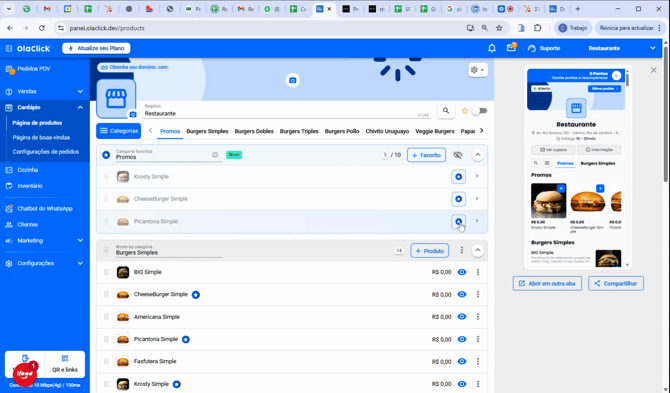Collapse the Promos category section

[478, 155]
